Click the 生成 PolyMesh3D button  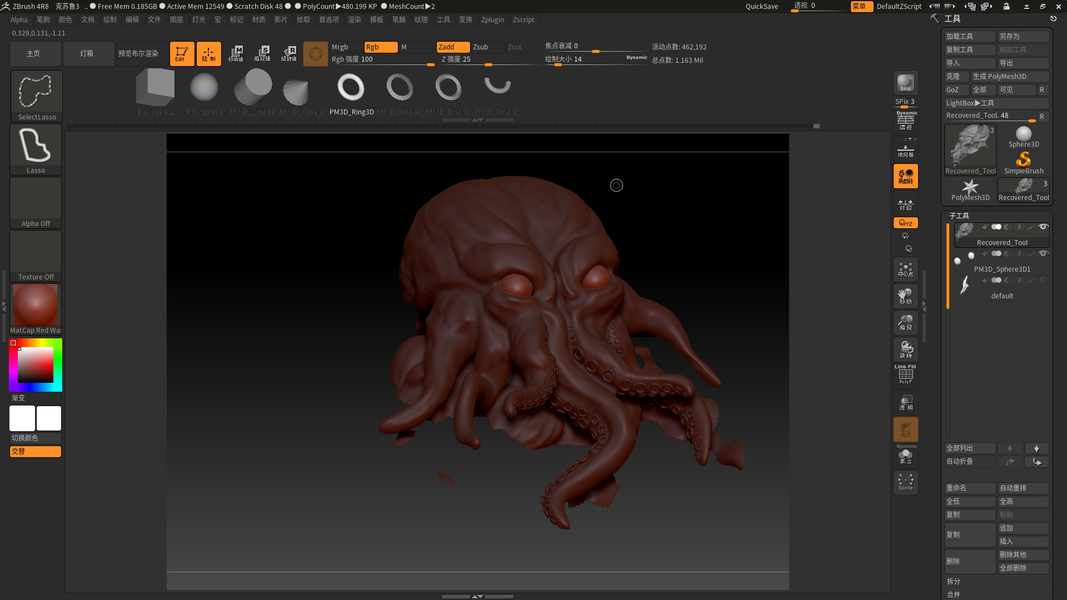pos(1010,76)
